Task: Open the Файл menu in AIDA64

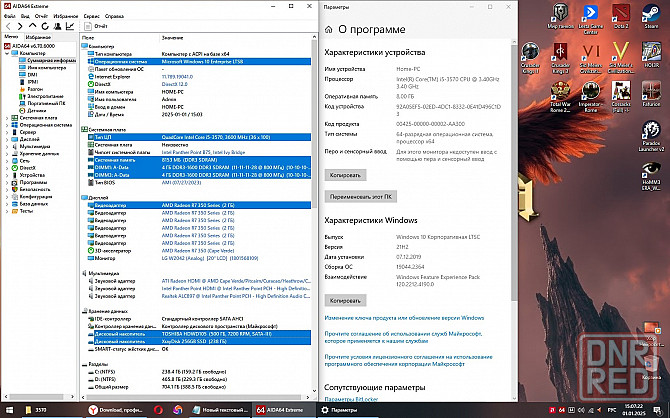Action: pos(9,16)
